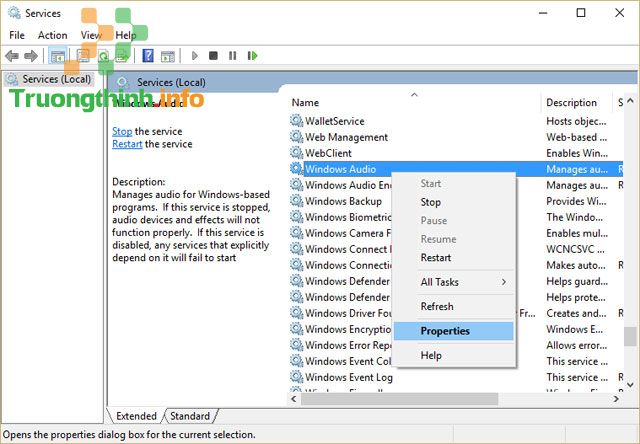Select the Windows Backup service
The image size is (640, 444).
tap(343, 201)
